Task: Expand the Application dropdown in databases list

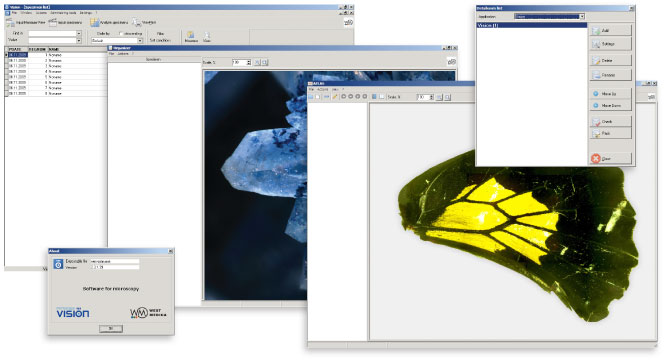Action: pyautogui.click(x=582, y=16)
